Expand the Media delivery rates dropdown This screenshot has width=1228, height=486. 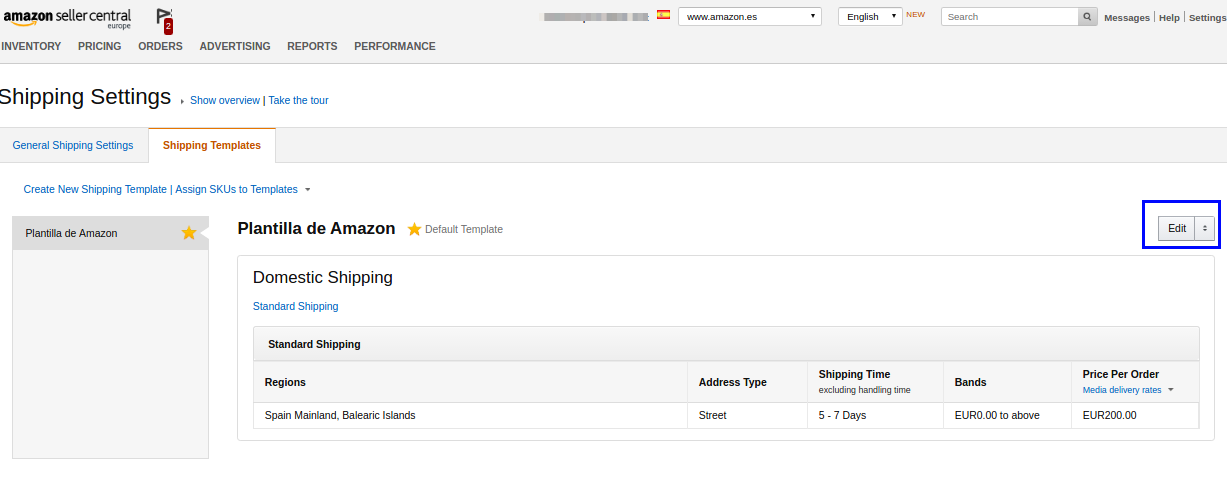tap(1170, 390)
